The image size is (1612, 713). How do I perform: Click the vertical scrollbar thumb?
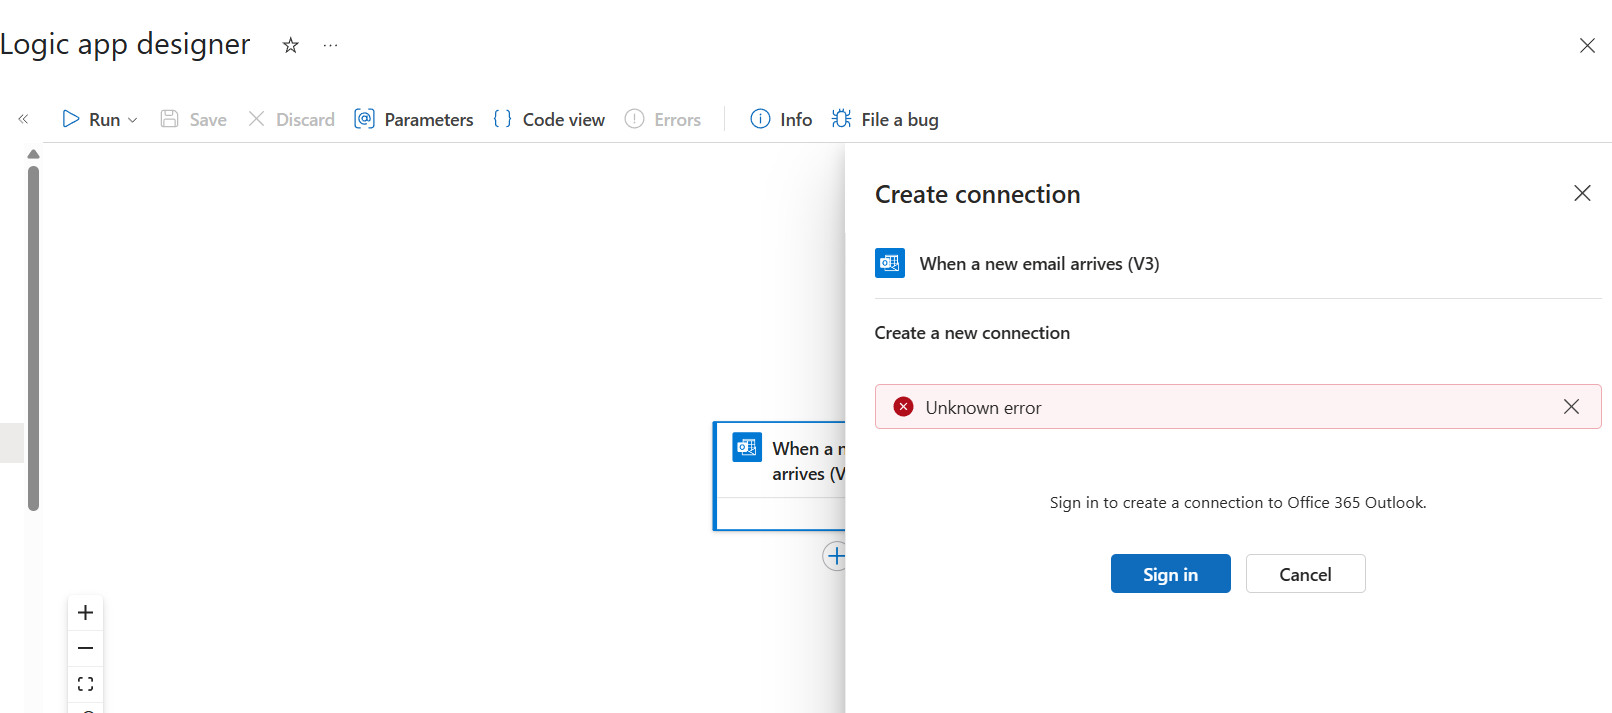tap(33, 338)
